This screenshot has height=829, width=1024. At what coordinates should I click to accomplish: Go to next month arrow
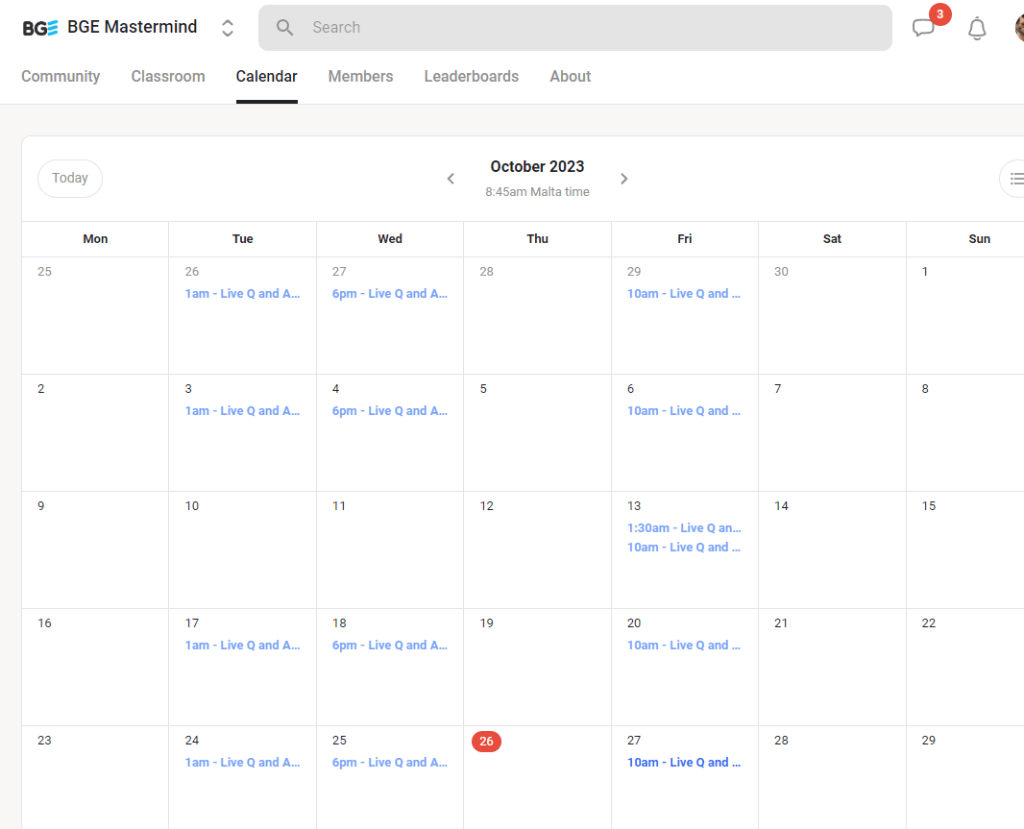point(624,179)
